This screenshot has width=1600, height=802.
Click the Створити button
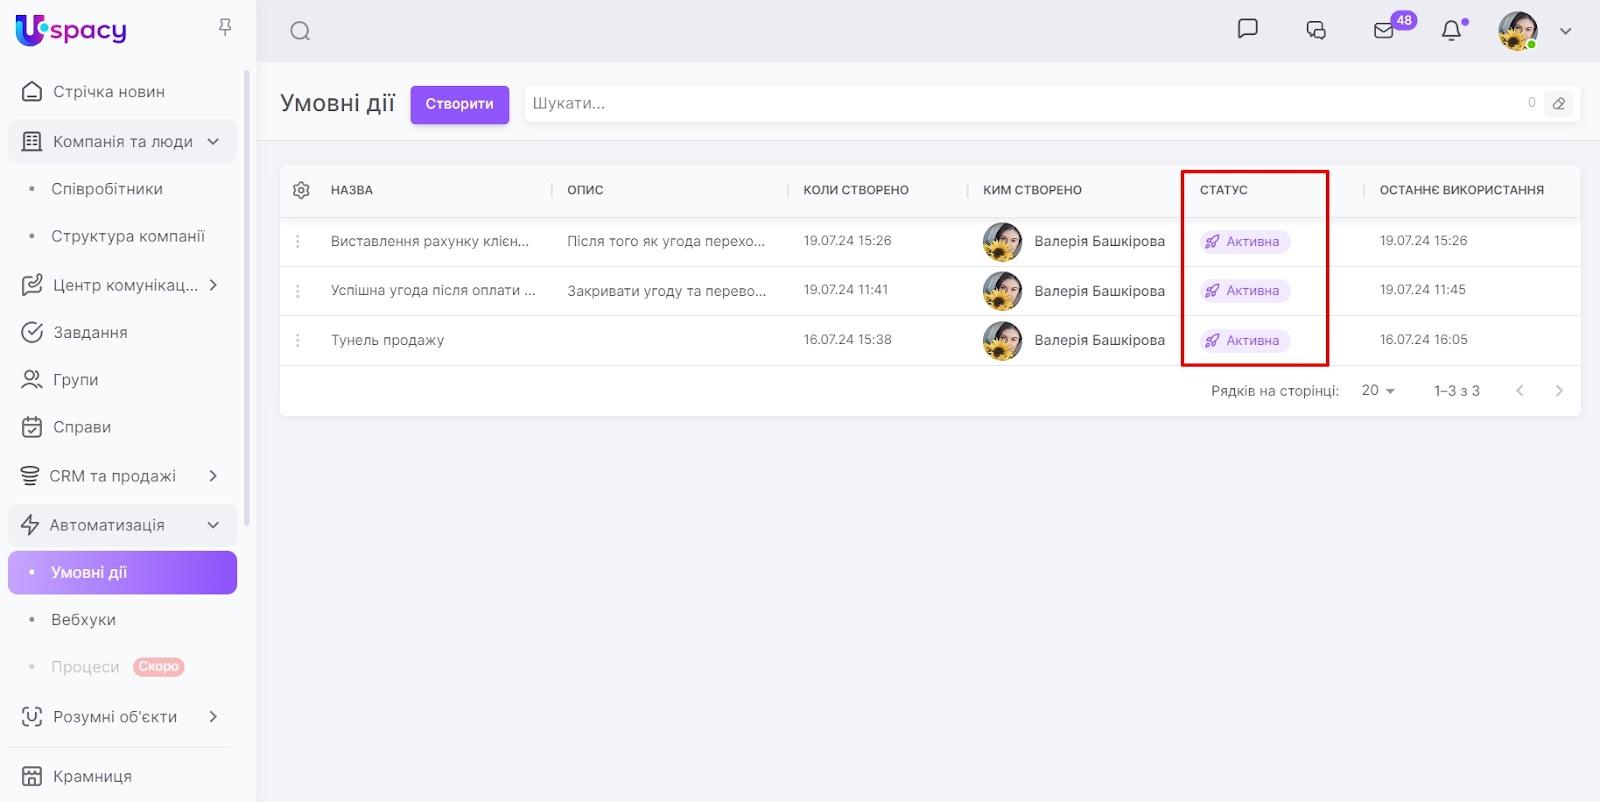pos(459,104)
